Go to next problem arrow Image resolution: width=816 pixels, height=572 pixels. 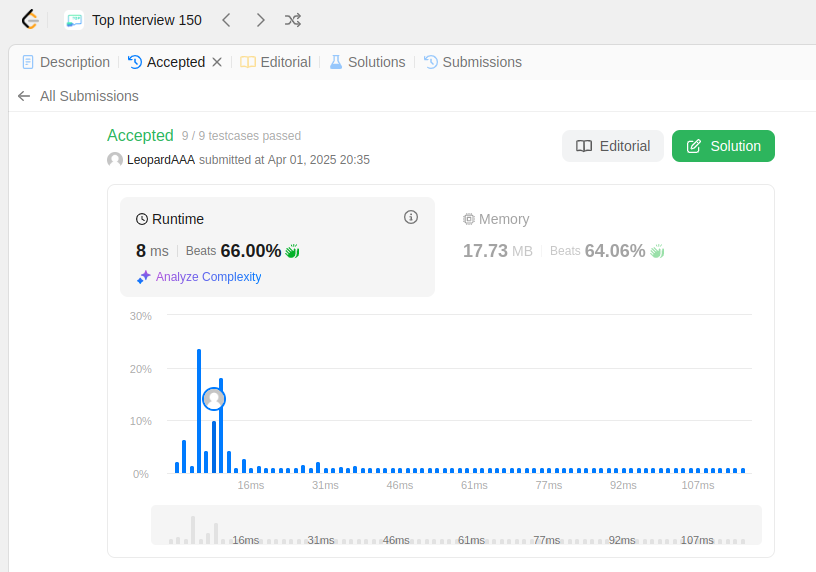pyautogui.click(x=260, y=20)
